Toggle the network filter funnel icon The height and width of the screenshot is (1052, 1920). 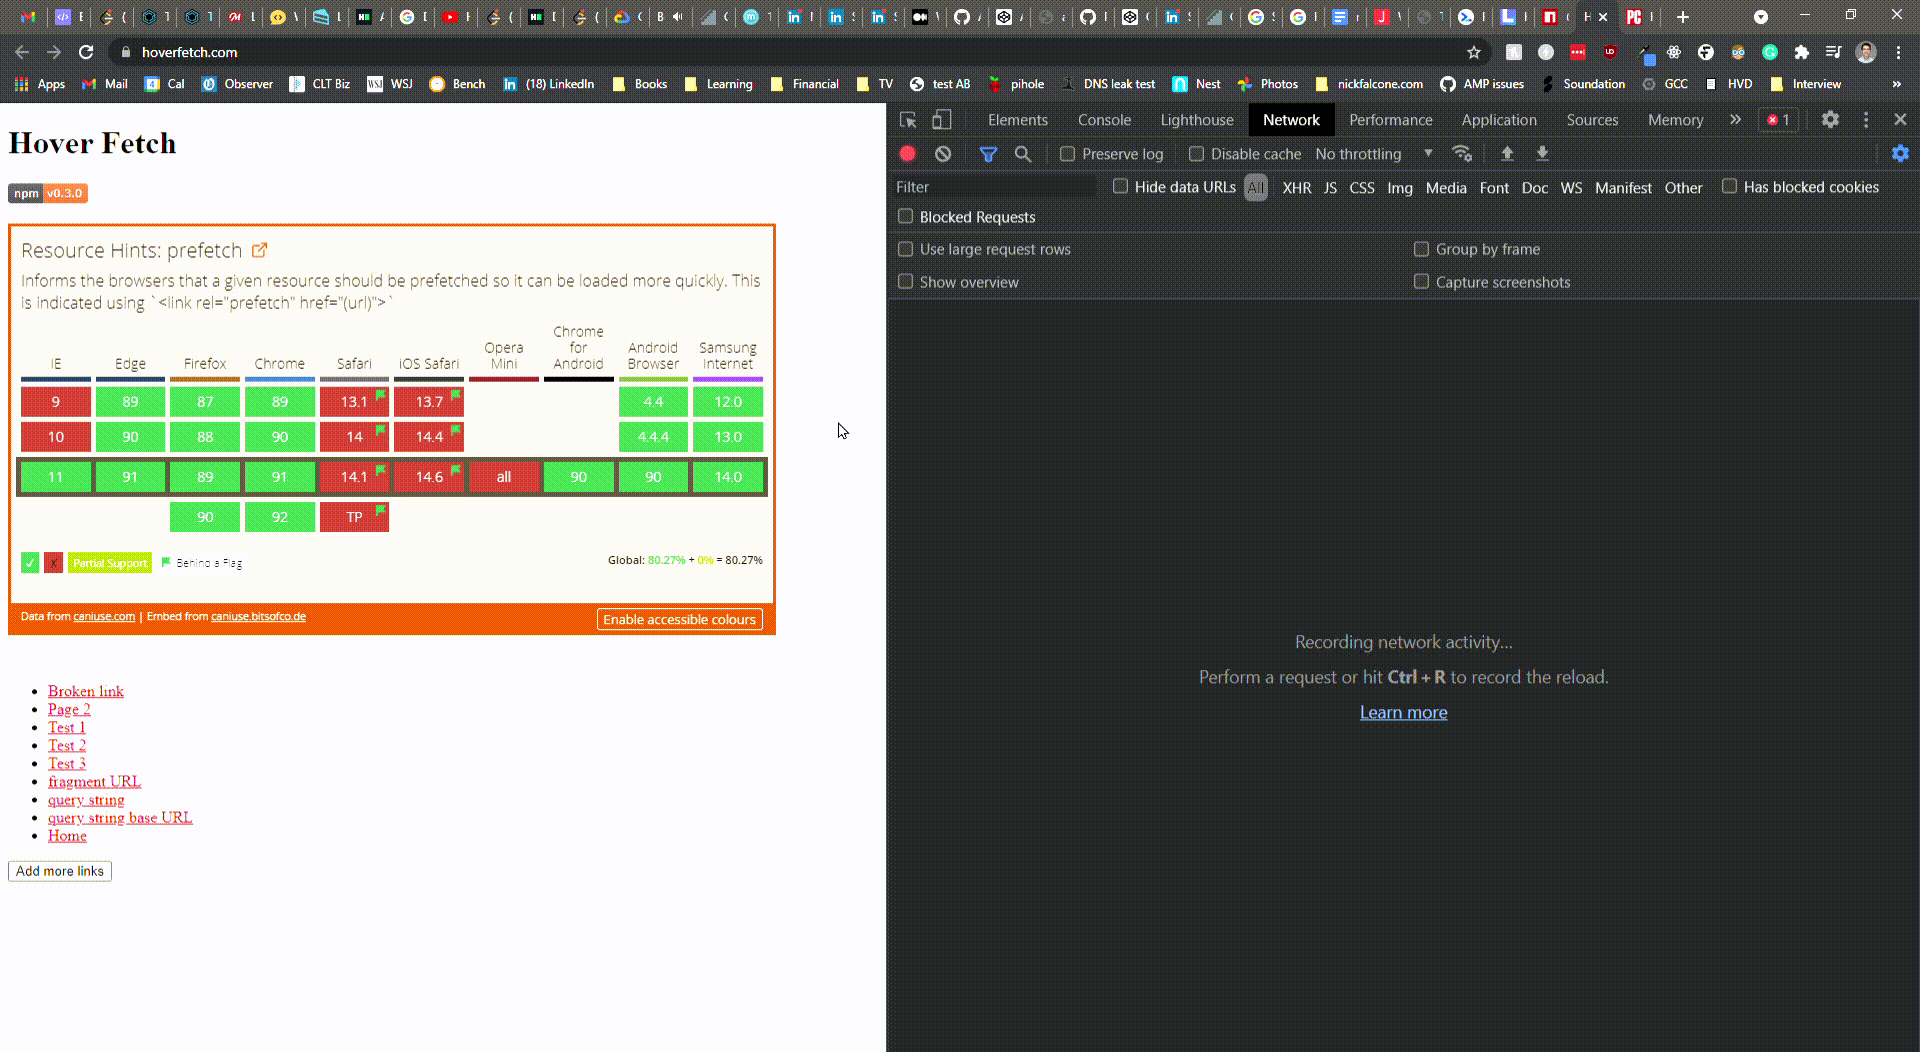[988, 154]
